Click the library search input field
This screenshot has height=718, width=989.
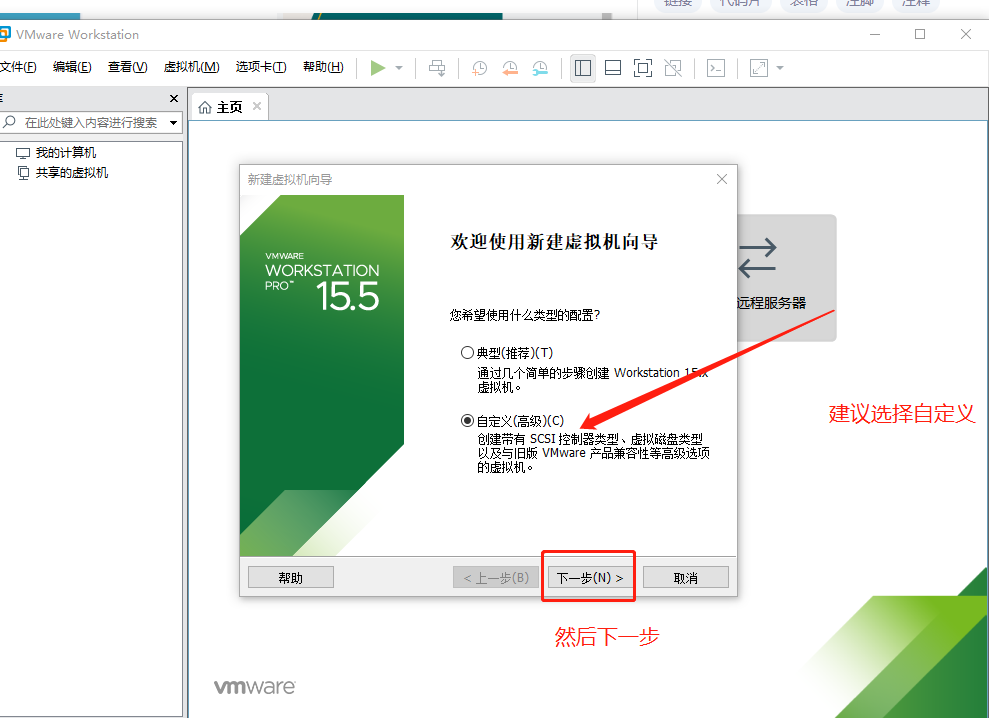[x=91, y=122]
